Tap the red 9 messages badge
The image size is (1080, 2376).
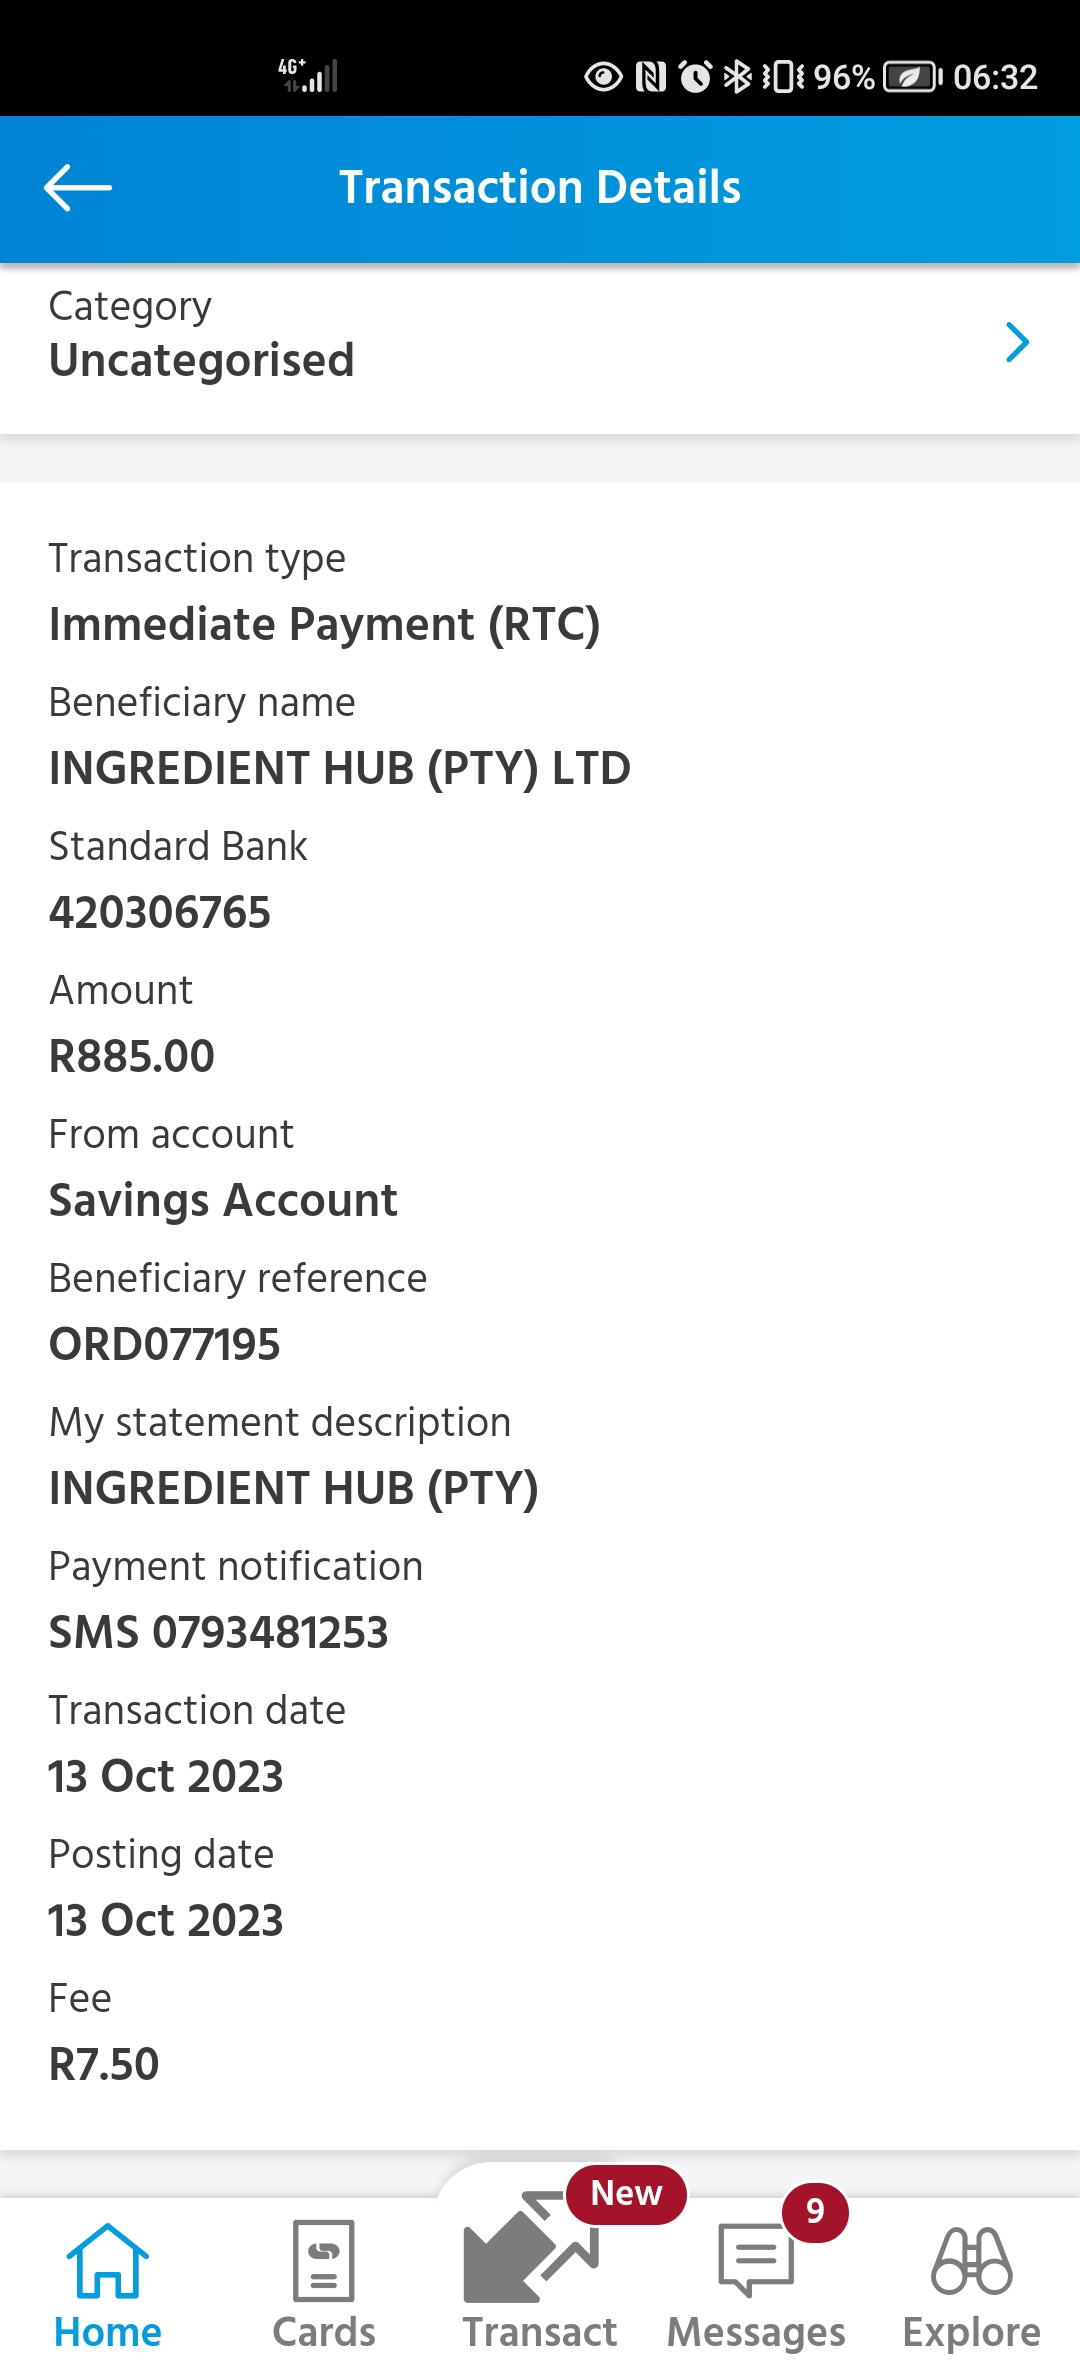click(815, 2211)
